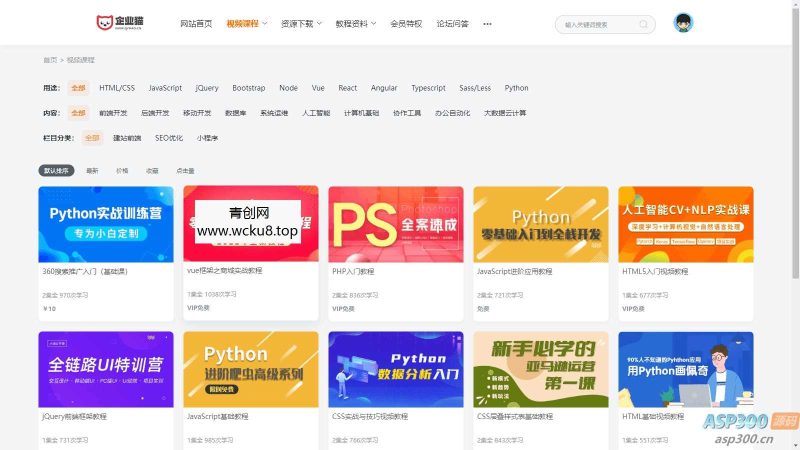Viewport: 800px width, 450px height.
Task: Choose the 移动开发 content filter
Action: (x=197, y=113)
